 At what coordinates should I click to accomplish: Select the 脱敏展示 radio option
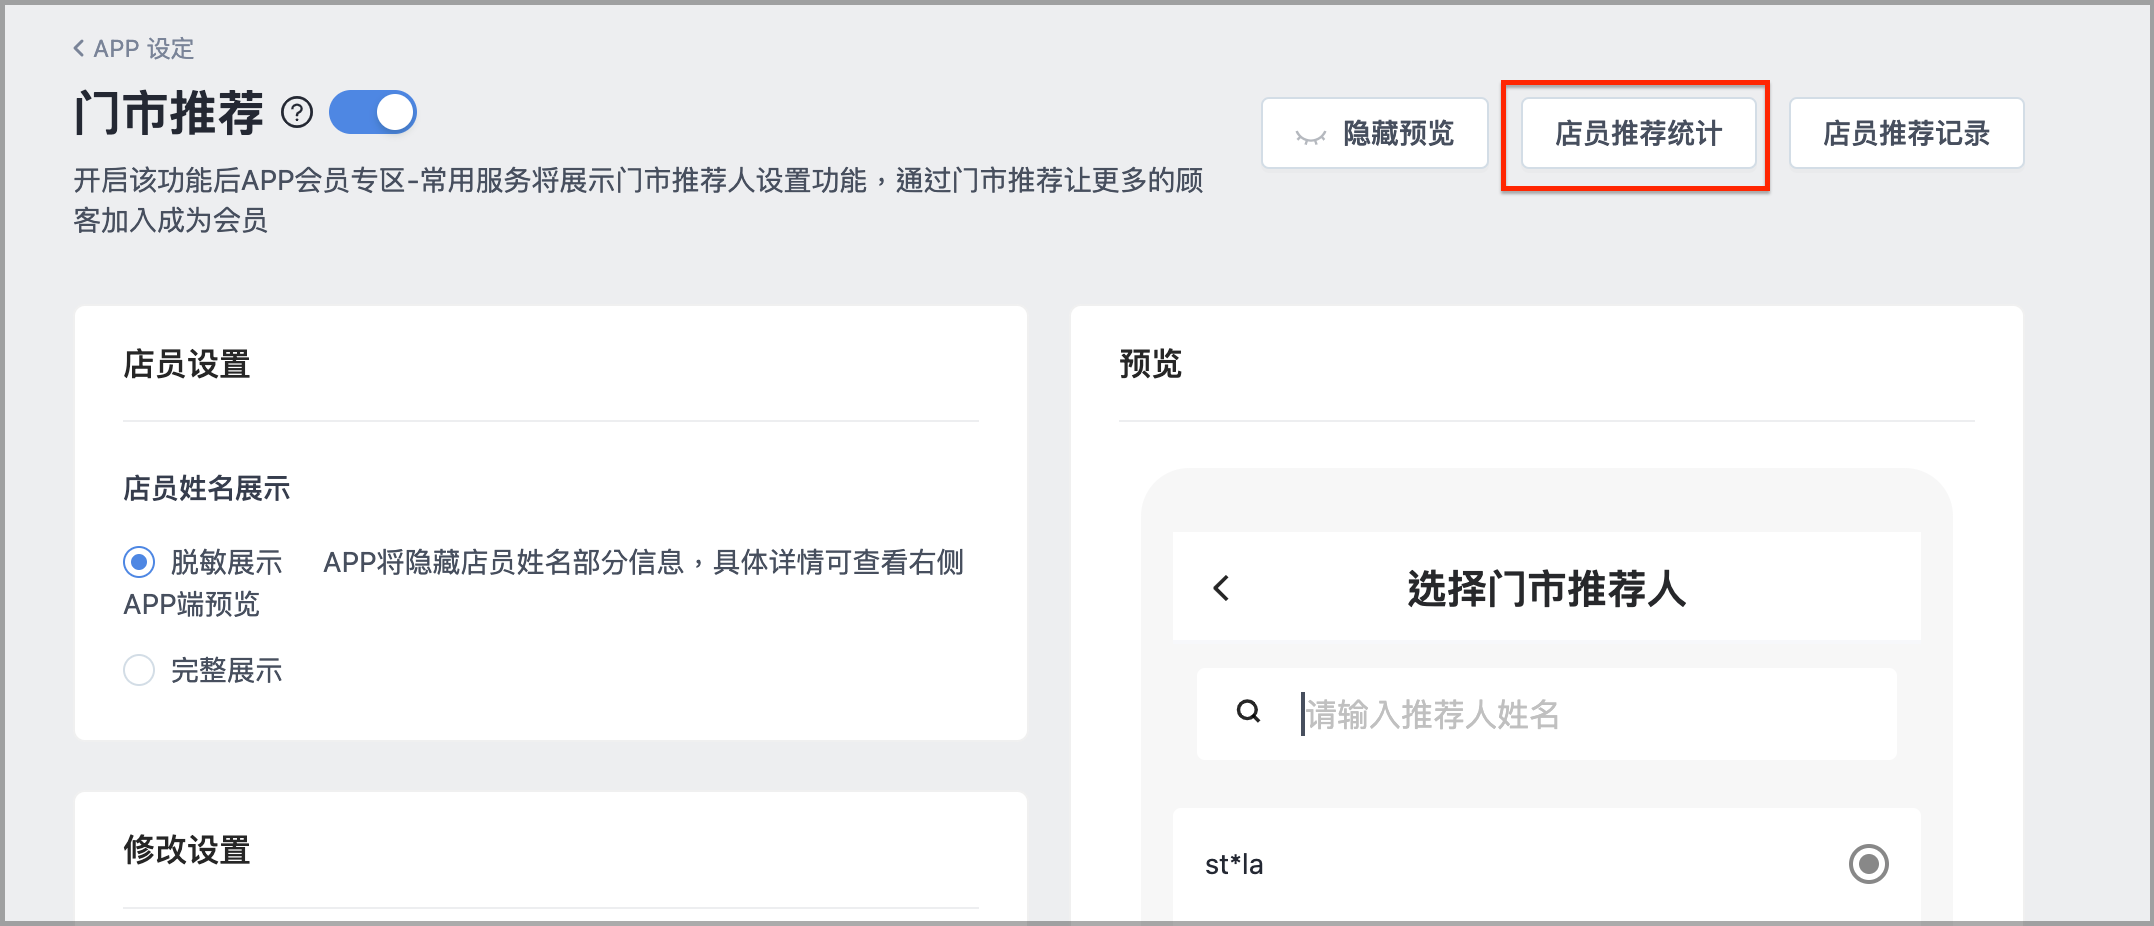coord(139,562)
